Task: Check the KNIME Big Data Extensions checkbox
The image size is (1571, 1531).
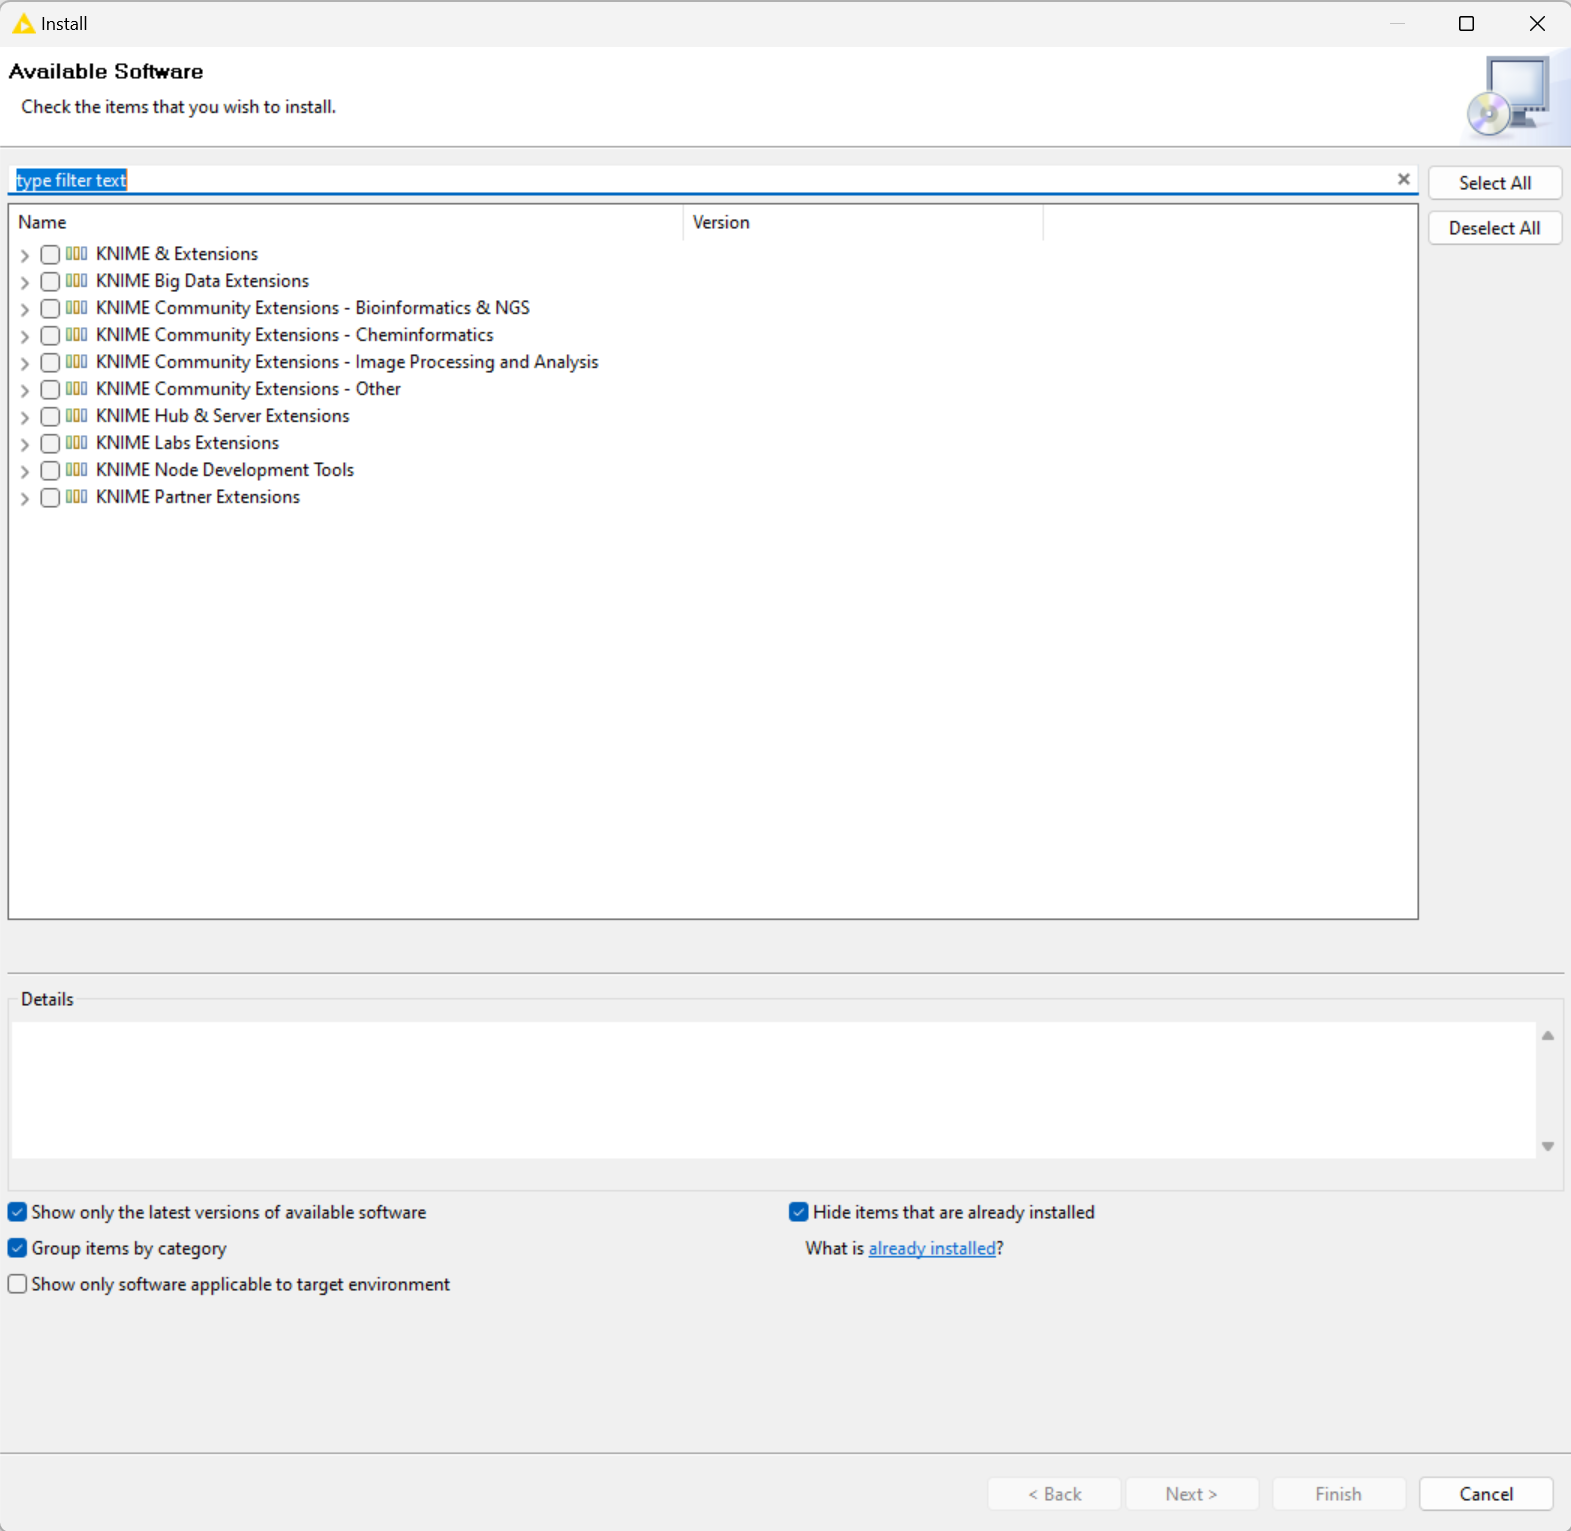Action: click(50, 282)
